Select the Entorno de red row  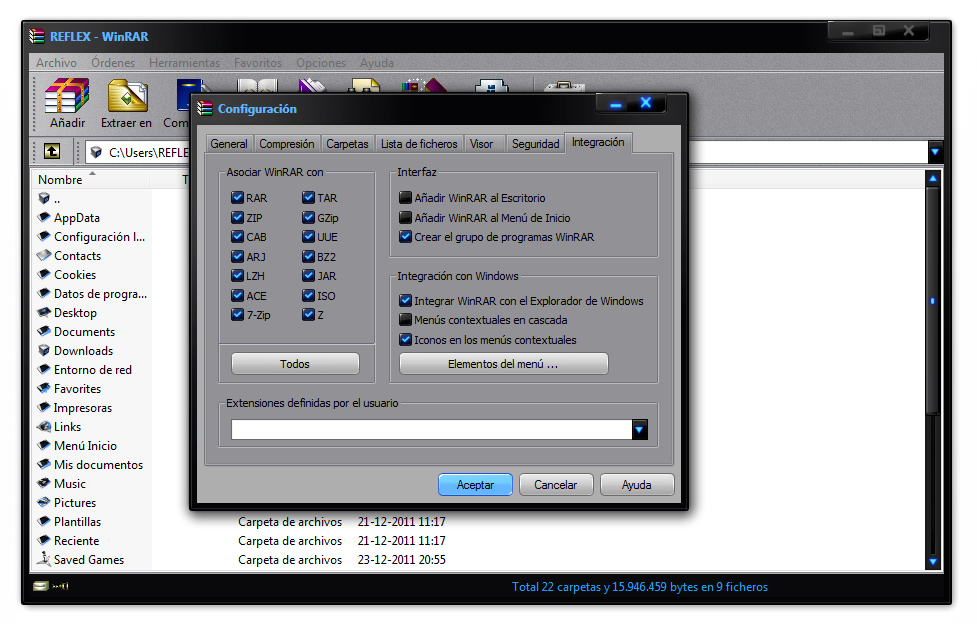coord(84,370)
